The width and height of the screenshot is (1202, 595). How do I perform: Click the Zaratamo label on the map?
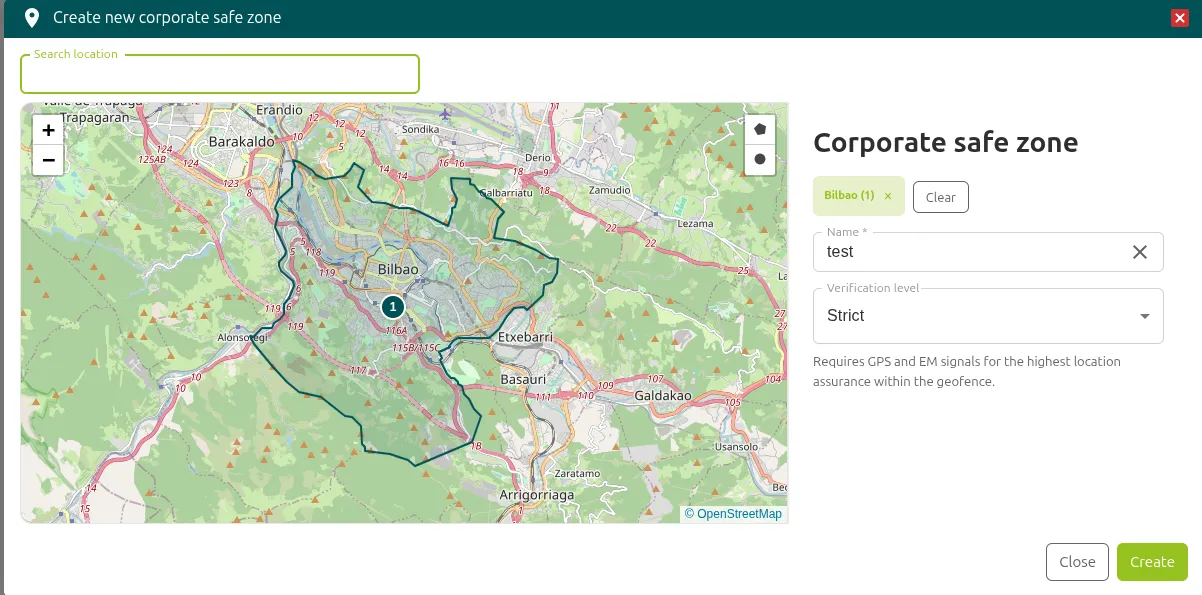(x=577, y=473)
